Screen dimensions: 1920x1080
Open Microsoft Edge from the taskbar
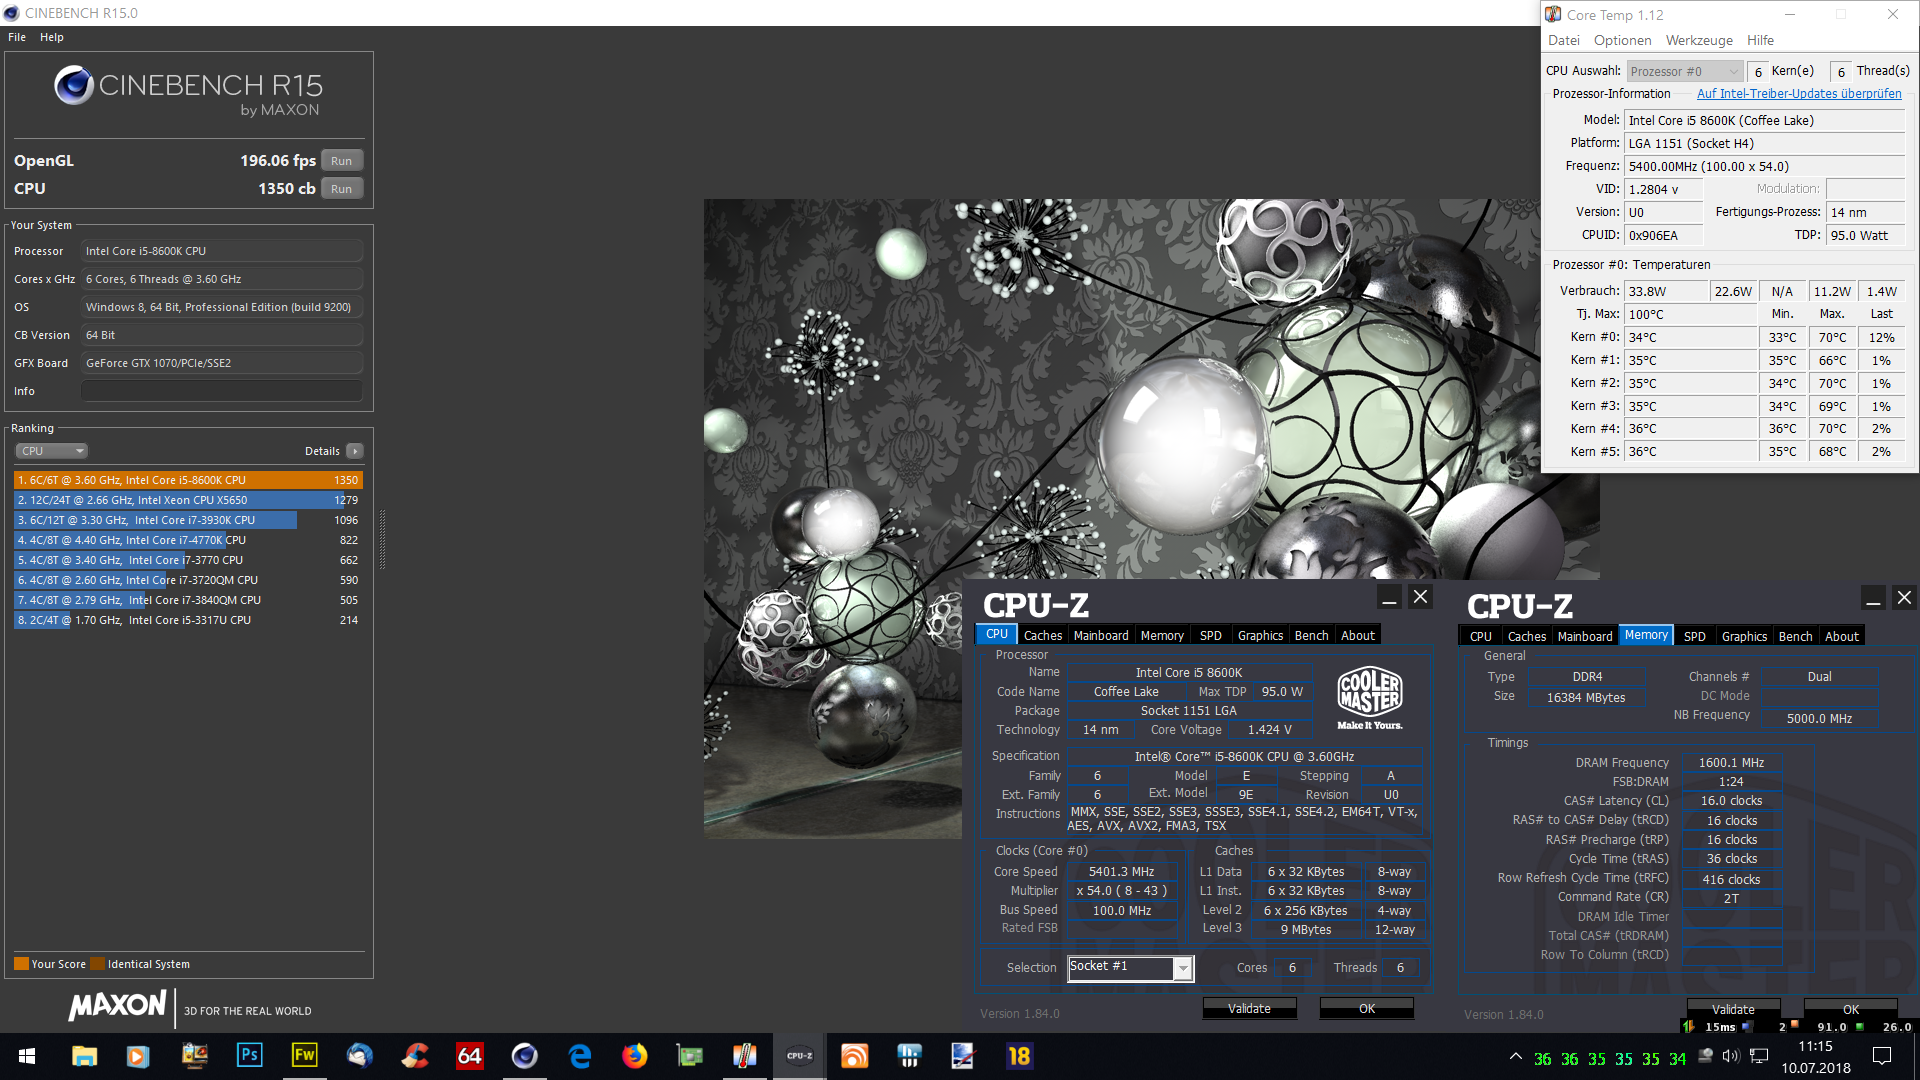point(580,1056)
